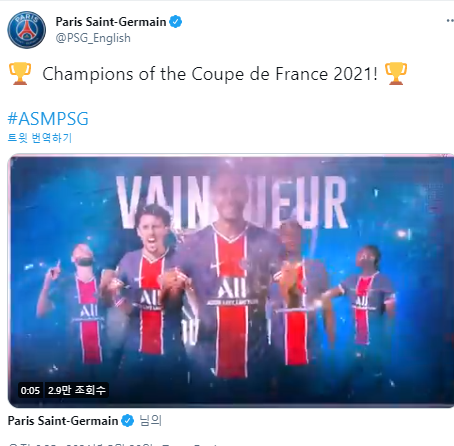Open the Paris Saint-Germain name below the video
Viewport: 454px width, 446px height.
[x=63, y=421]
